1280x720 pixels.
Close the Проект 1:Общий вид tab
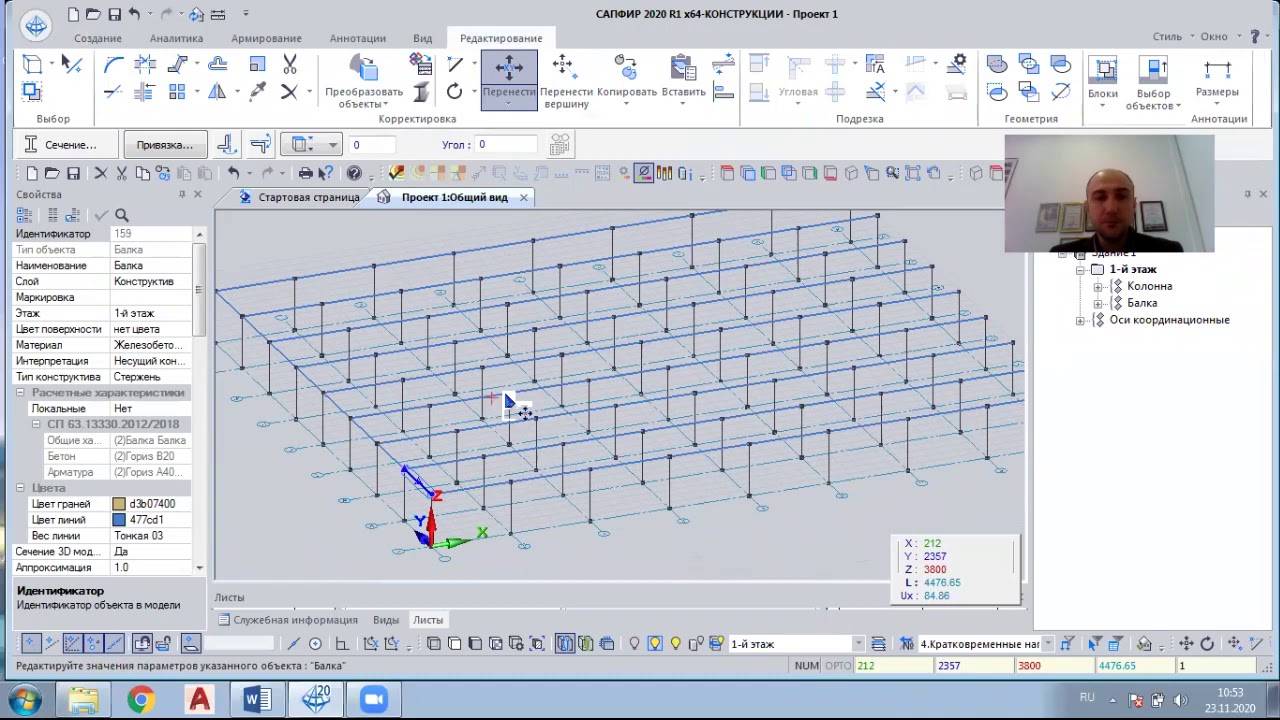pyautogui.click(x=523, y=197)
